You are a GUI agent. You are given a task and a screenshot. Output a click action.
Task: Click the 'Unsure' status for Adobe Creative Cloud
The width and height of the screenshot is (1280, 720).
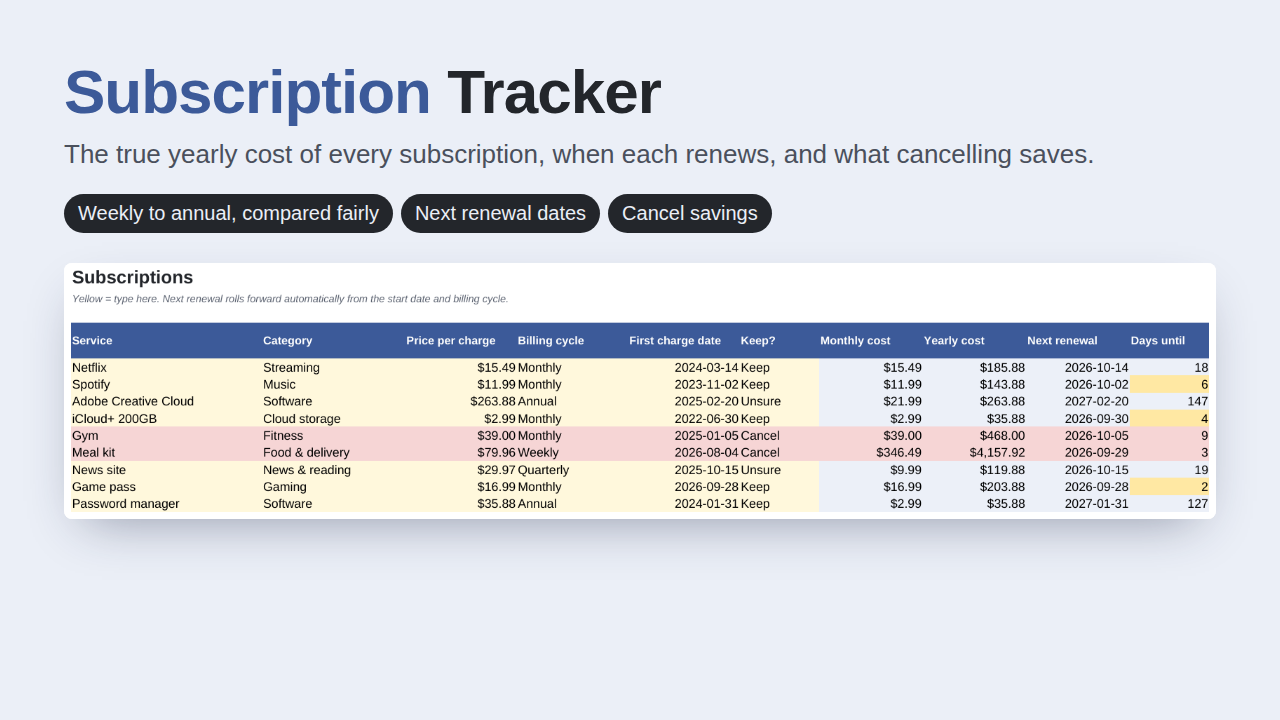pyautogui.click(x=779, y=402)
